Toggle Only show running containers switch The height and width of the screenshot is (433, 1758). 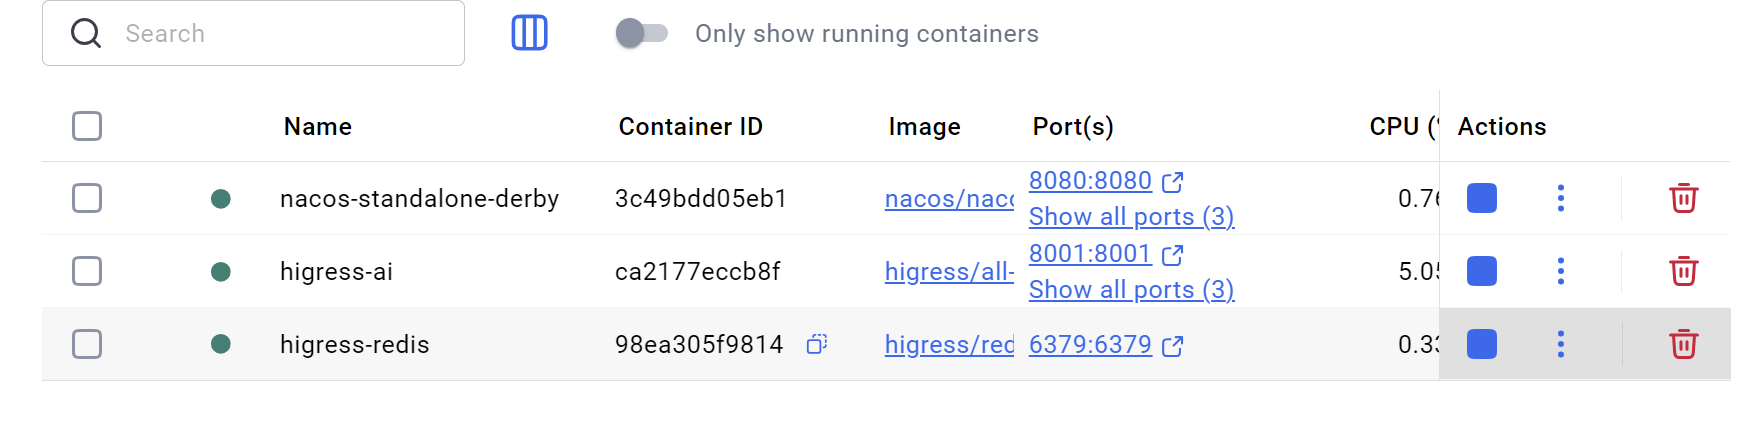click(x=641, y=33)
